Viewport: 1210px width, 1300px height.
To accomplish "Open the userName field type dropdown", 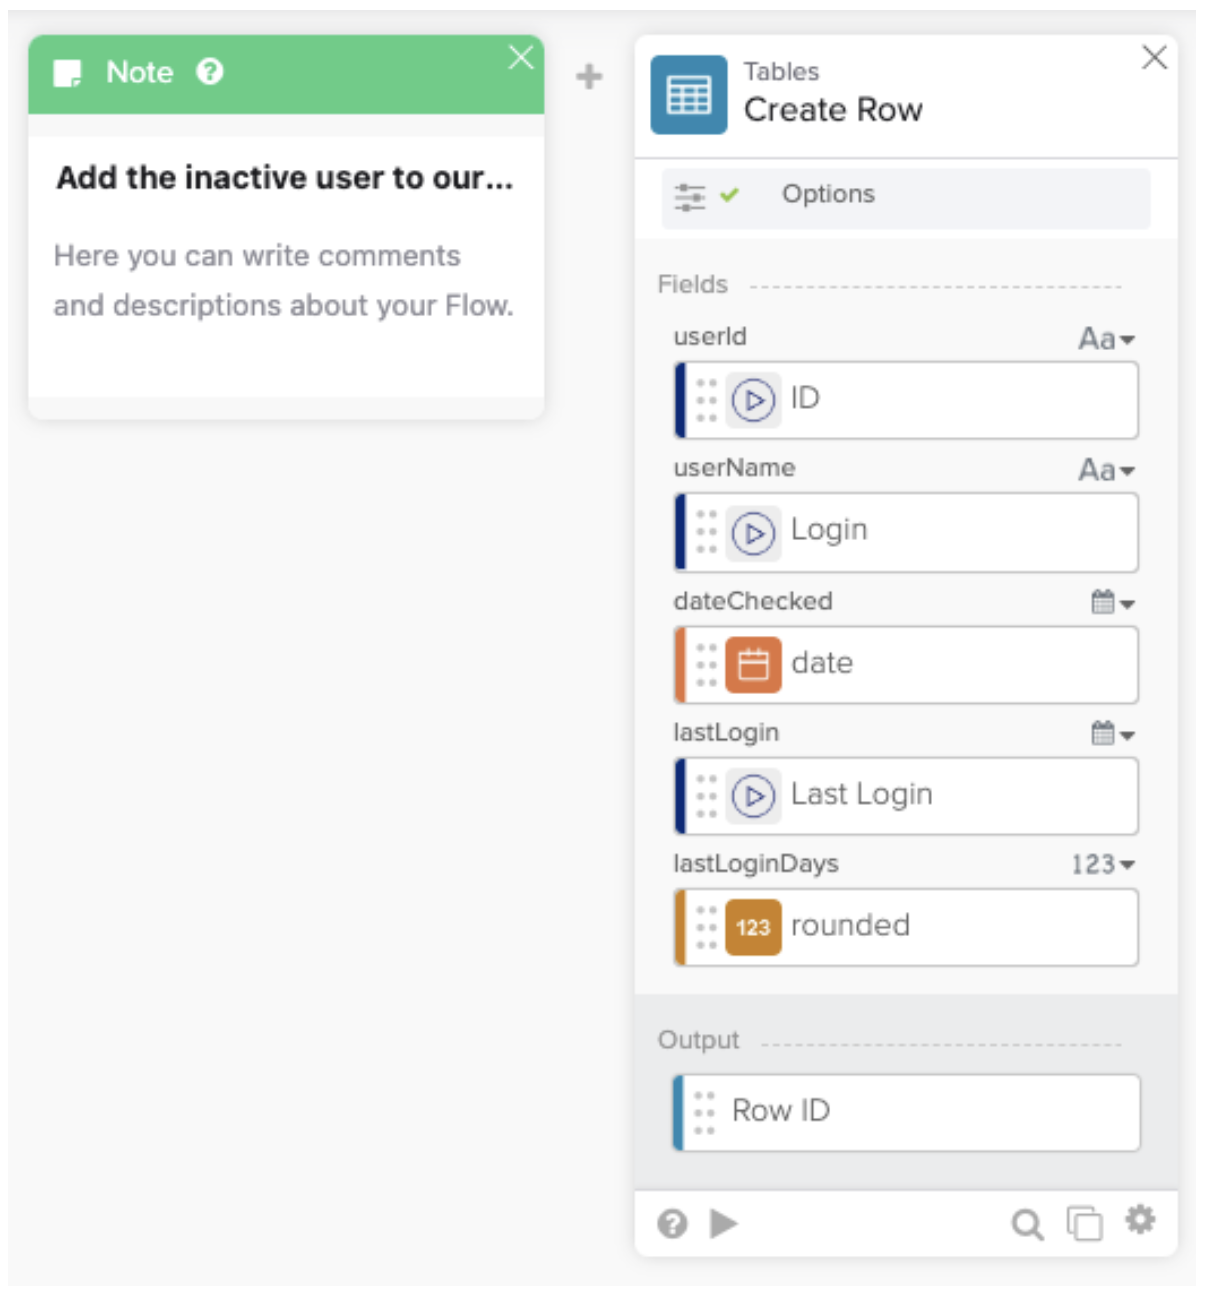I will (1106, 470).
